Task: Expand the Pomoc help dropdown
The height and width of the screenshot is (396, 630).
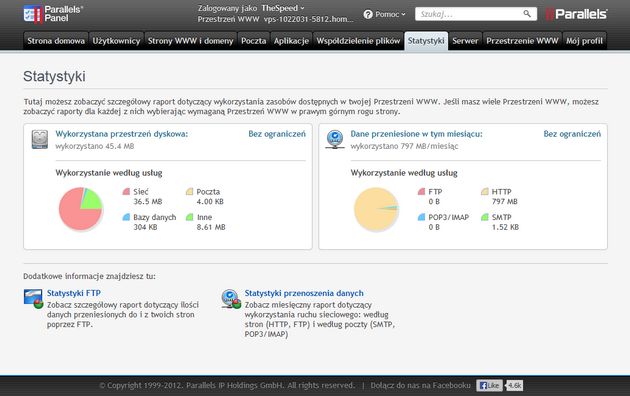Action: coord(390,14)
